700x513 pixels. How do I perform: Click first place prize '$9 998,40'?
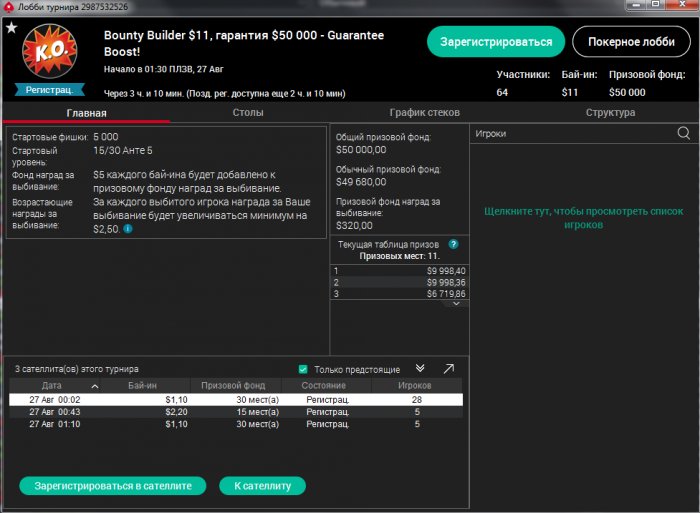(x=446, y=271)
